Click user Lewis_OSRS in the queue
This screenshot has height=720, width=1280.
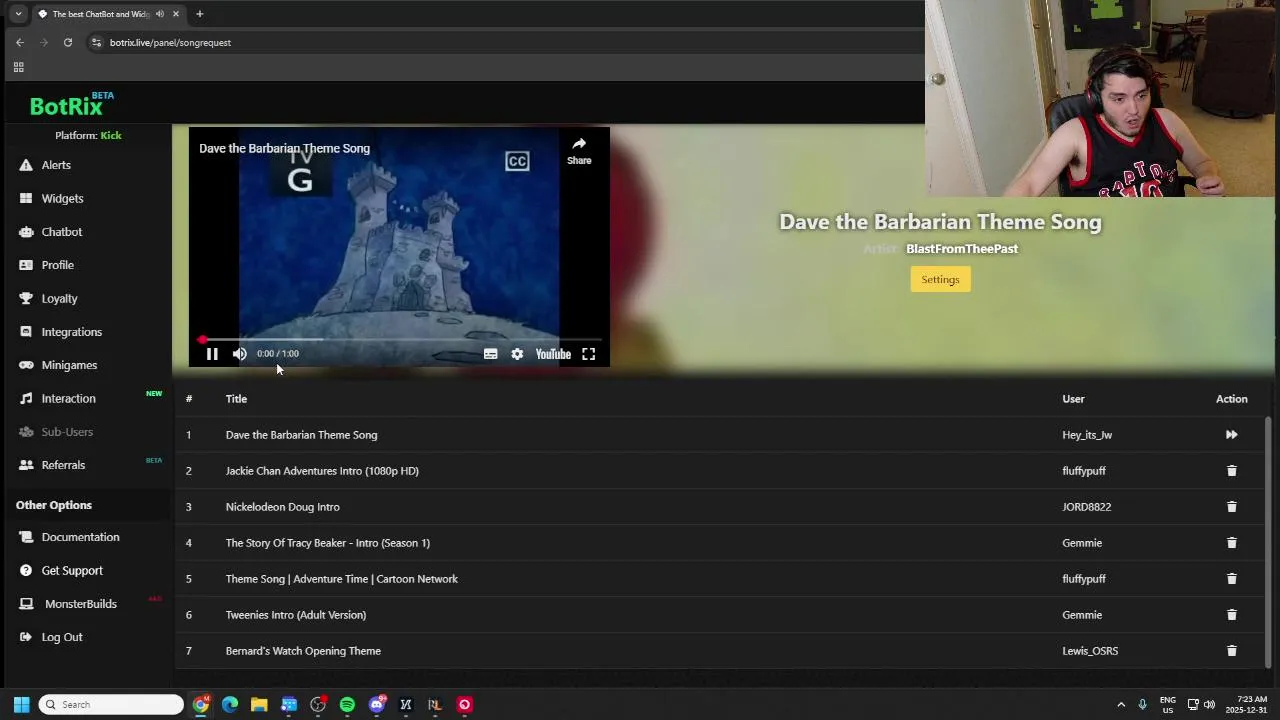point(1090,651)
